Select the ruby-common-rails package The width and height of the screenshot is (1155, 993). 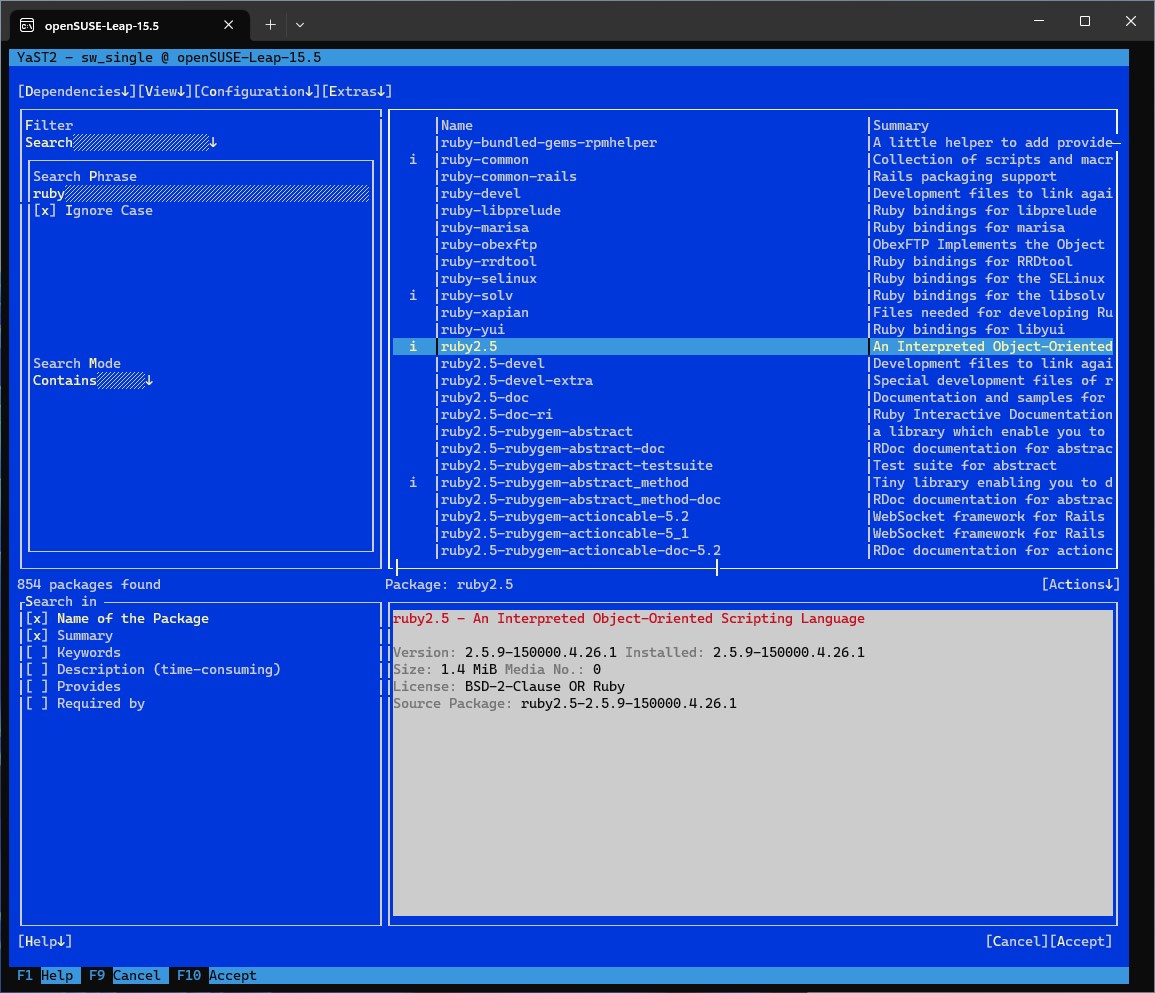click(x=754, y=176)
